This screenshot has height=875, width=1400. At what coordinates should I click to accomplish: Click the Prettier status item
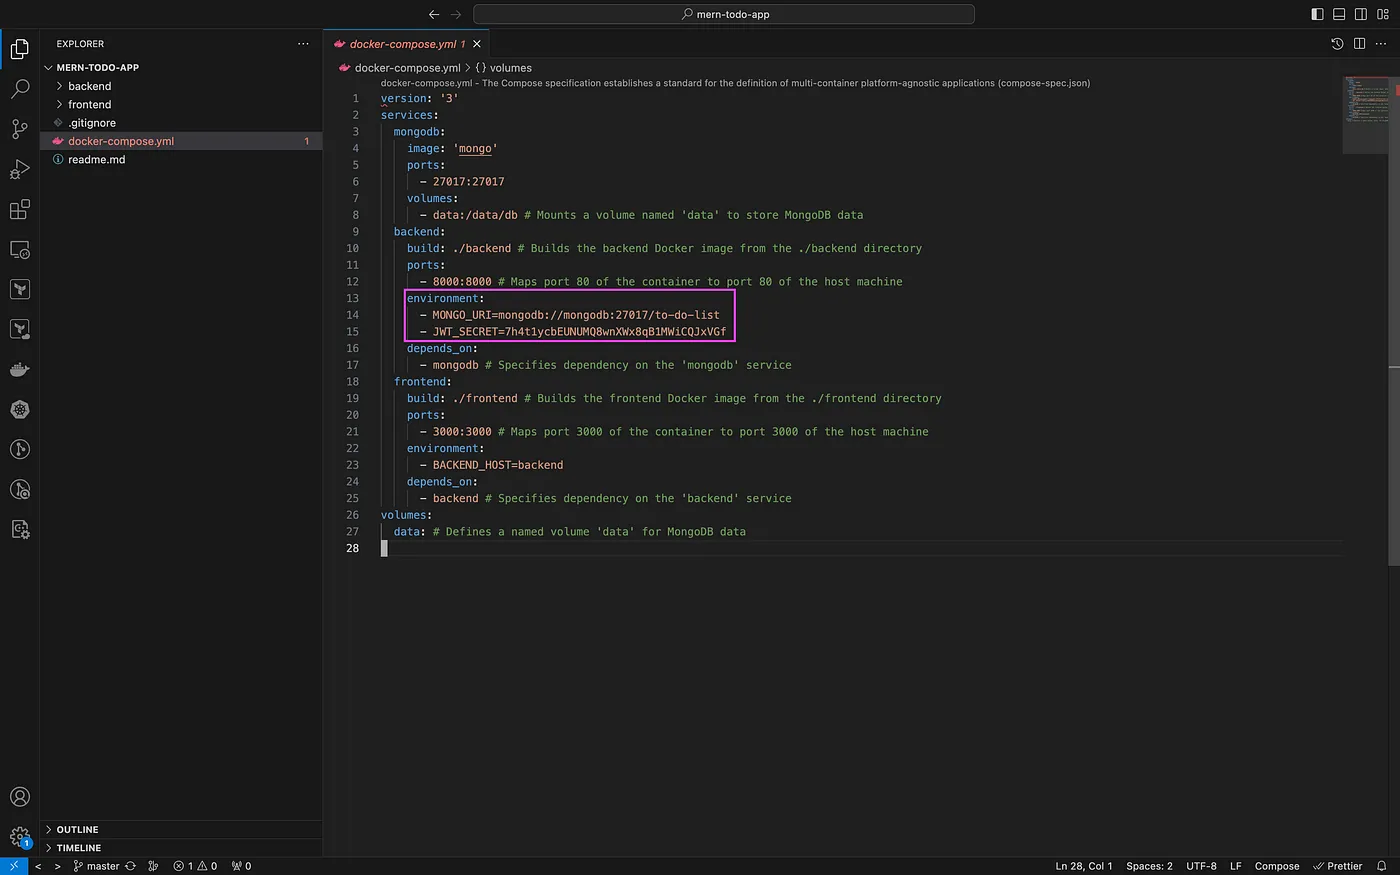coord(1338,866)
